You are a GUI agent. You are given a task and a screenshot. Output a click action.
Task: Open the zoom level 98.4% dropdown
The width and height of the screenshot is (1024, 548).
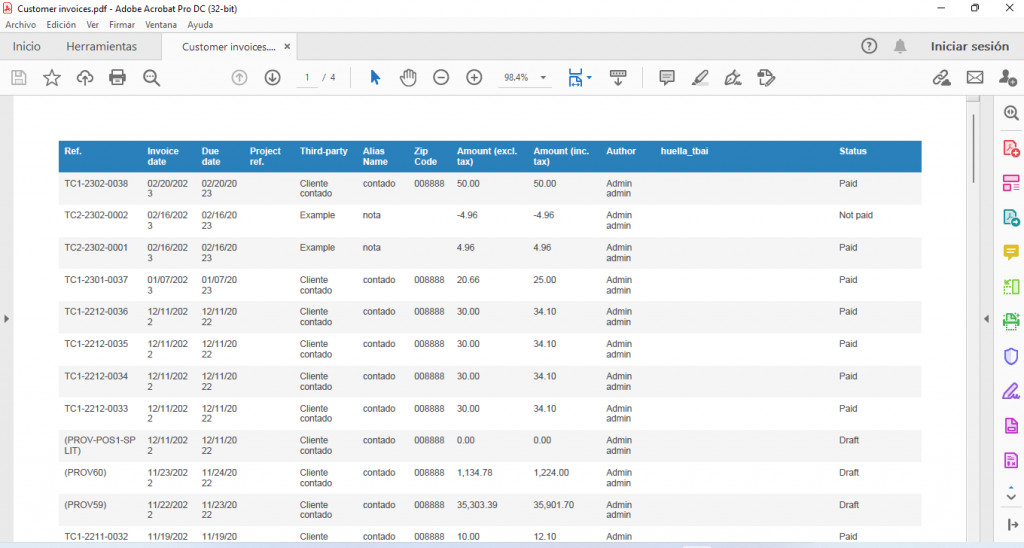coord(543,78)
